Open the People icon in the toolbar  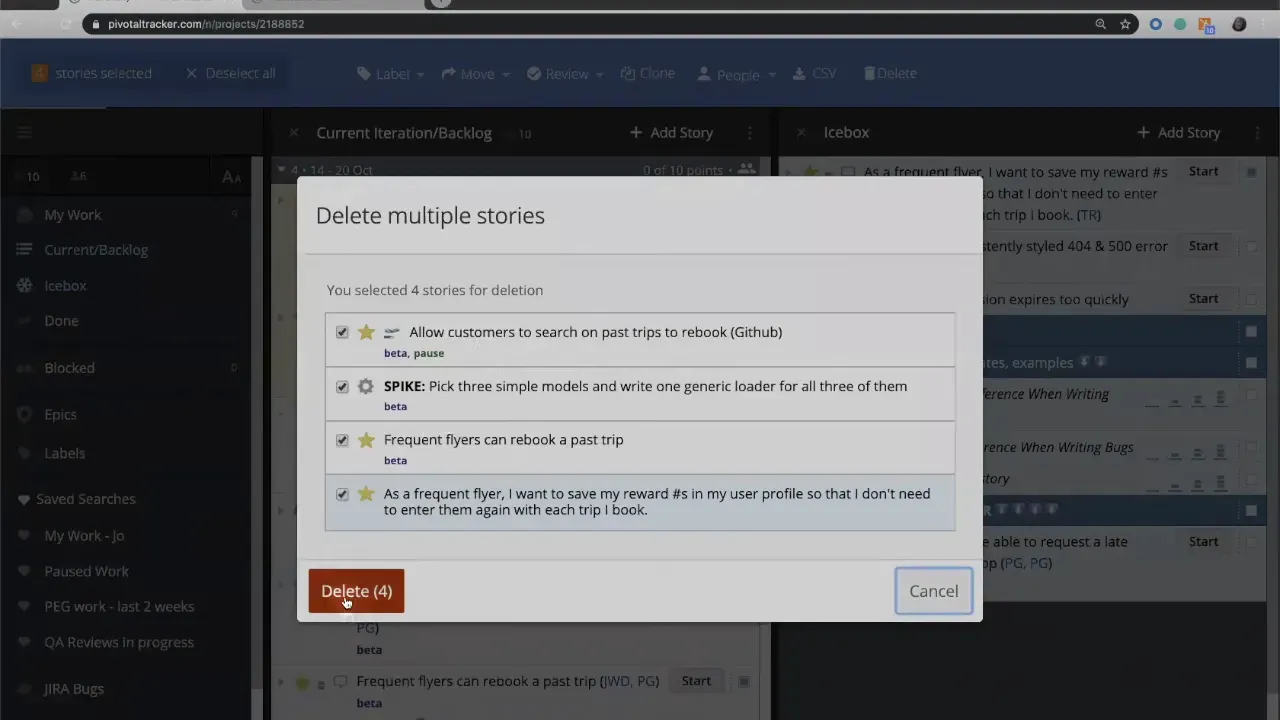click(707, 73)
